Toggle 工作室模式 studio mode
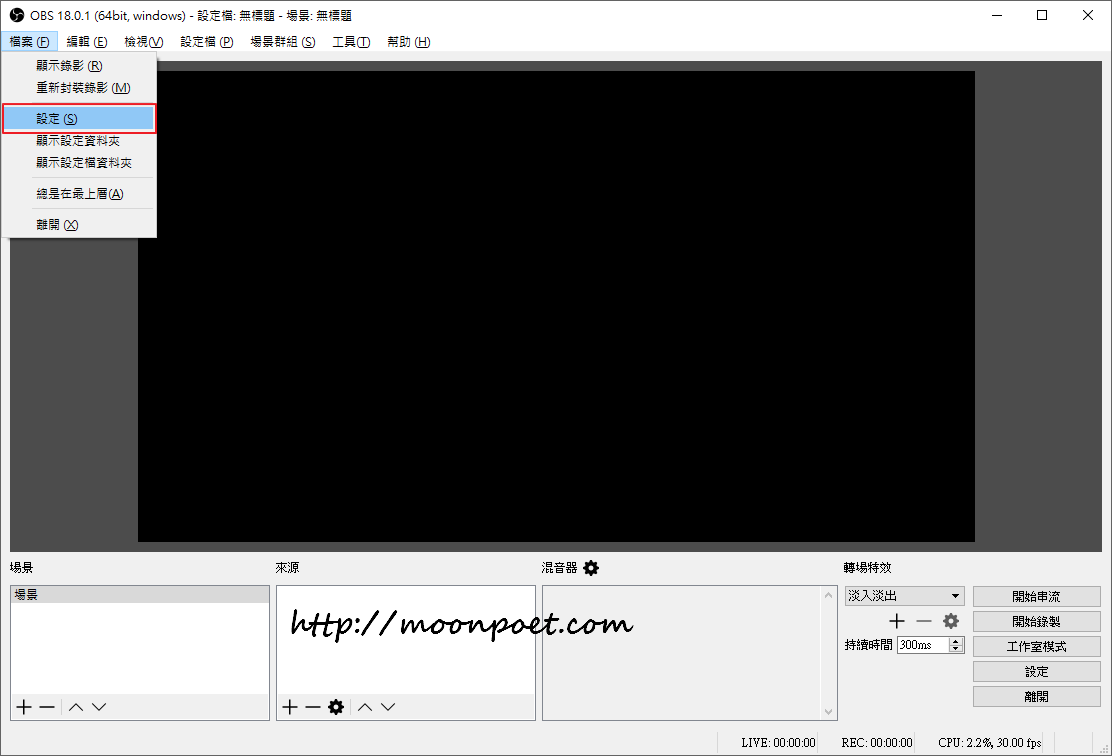Image resolution: width=1112 pixels, height=756 pixels. click(1036, 646)
